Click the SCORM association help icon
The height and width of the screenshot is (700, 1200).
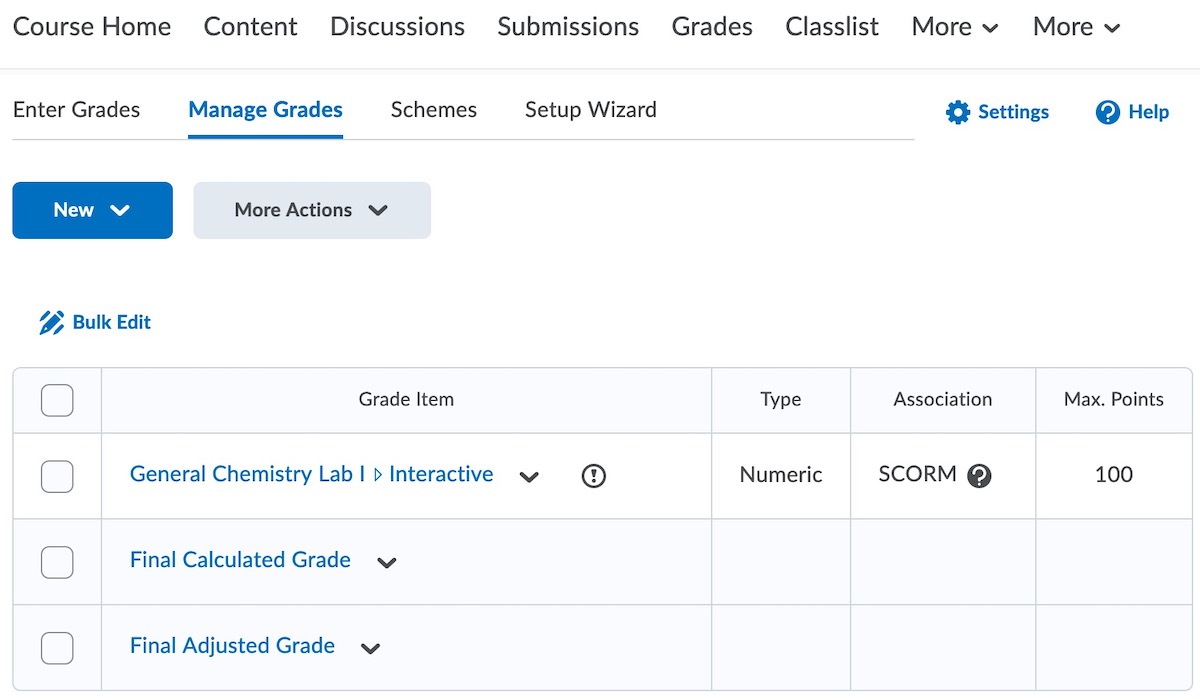980,476
